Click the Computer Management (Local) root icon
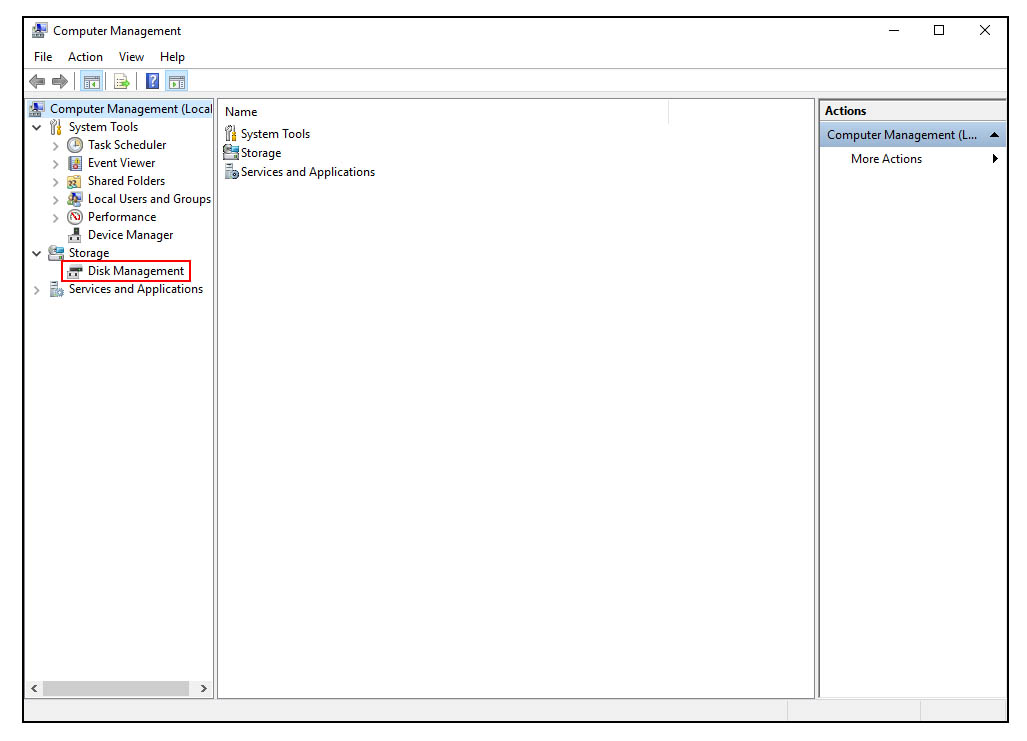1027x741 pixels. (x=37, y=109)
